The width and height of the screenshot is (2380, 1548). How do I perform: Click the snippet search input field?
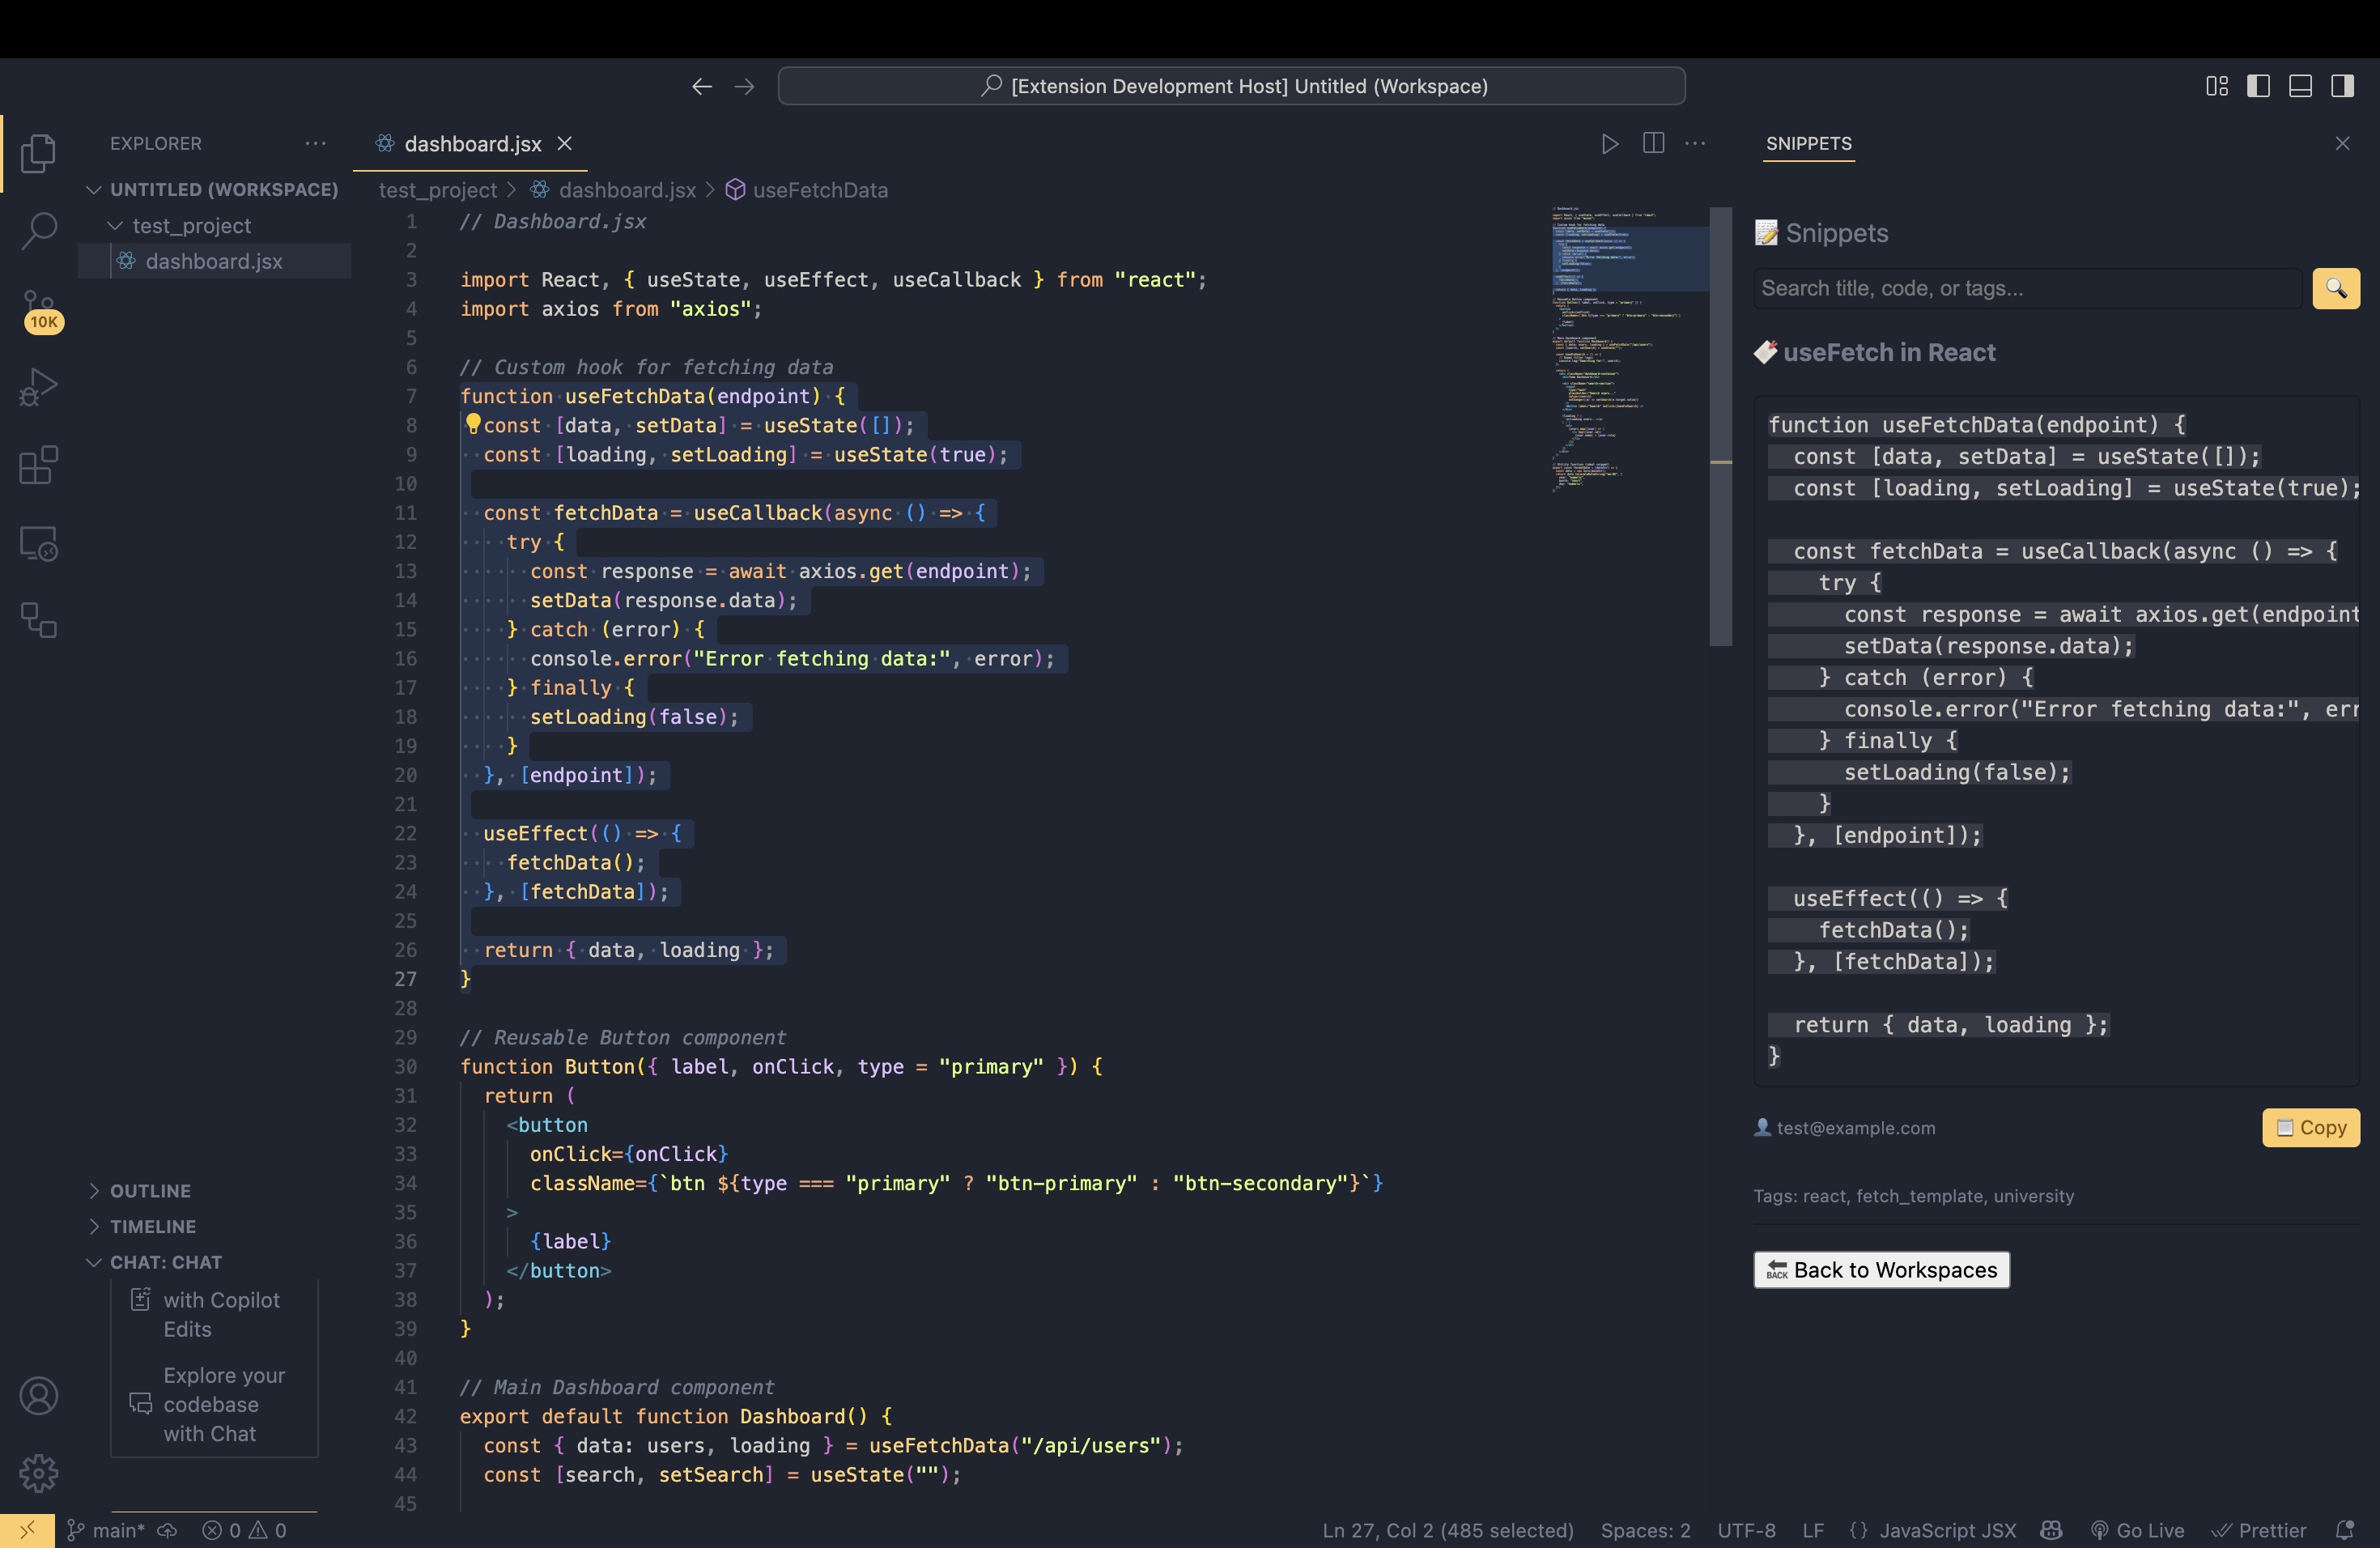[x=2026, y=289]
